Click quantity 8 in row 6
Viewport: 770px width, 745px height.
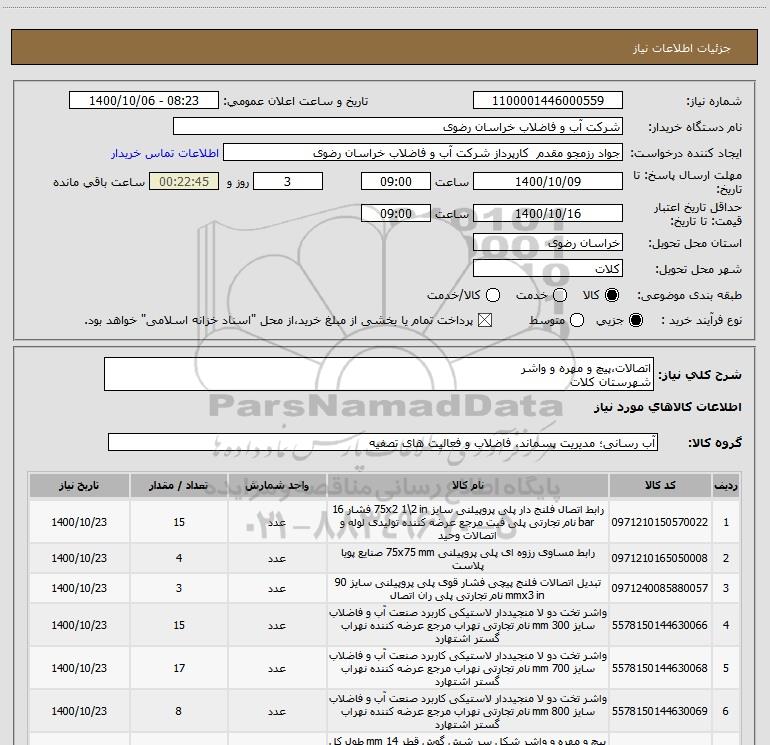179,711
